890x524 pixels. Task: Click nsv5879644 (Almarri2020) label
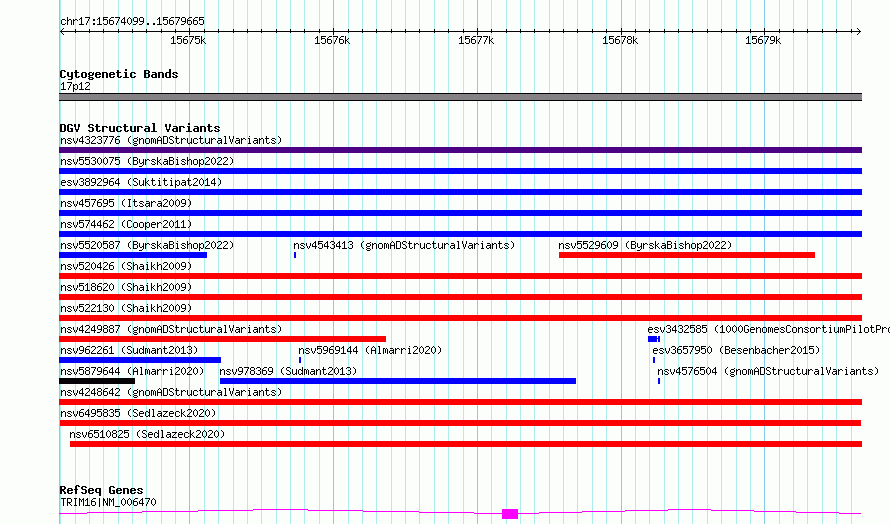(x=132, y=371)
